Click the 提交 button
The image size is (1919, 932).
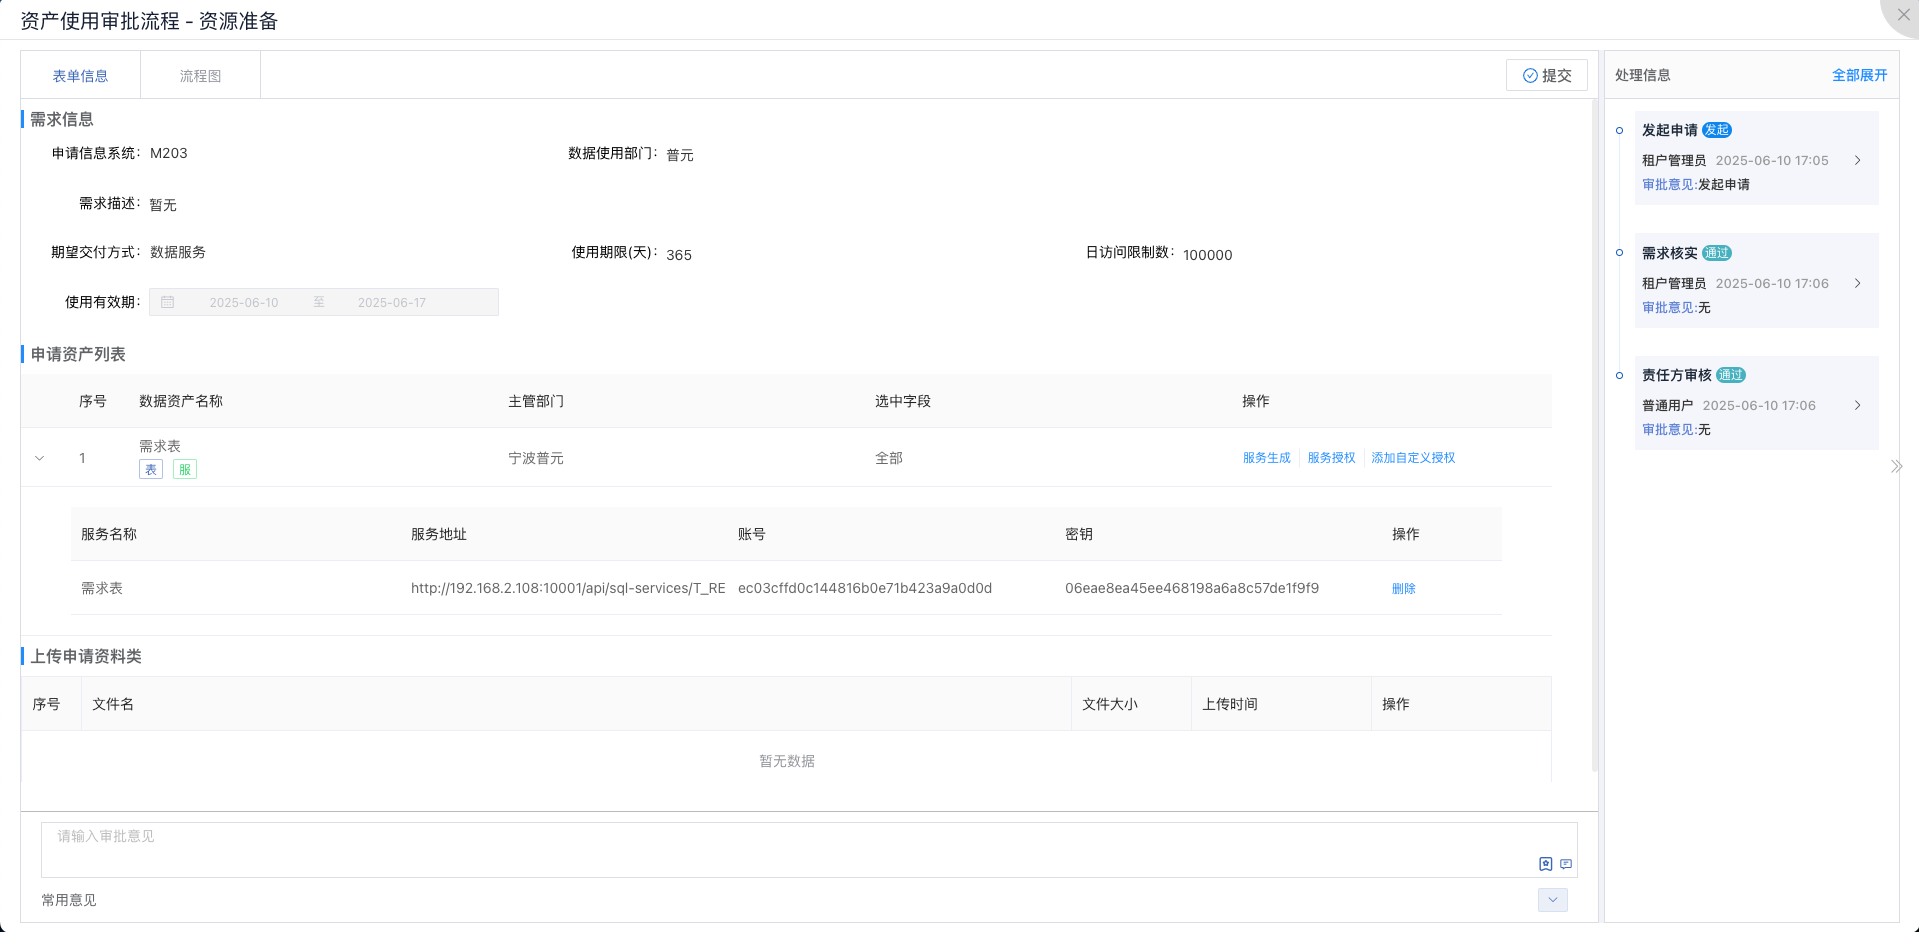pyautogui.click(x=1546, y=75)
